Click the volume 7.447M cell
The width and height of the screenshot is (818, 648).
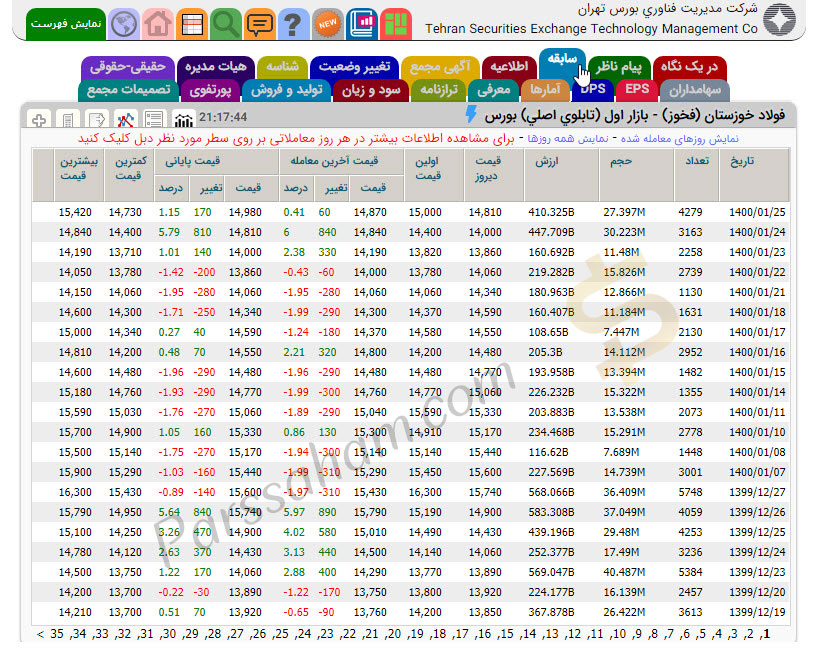pos(621,332)
